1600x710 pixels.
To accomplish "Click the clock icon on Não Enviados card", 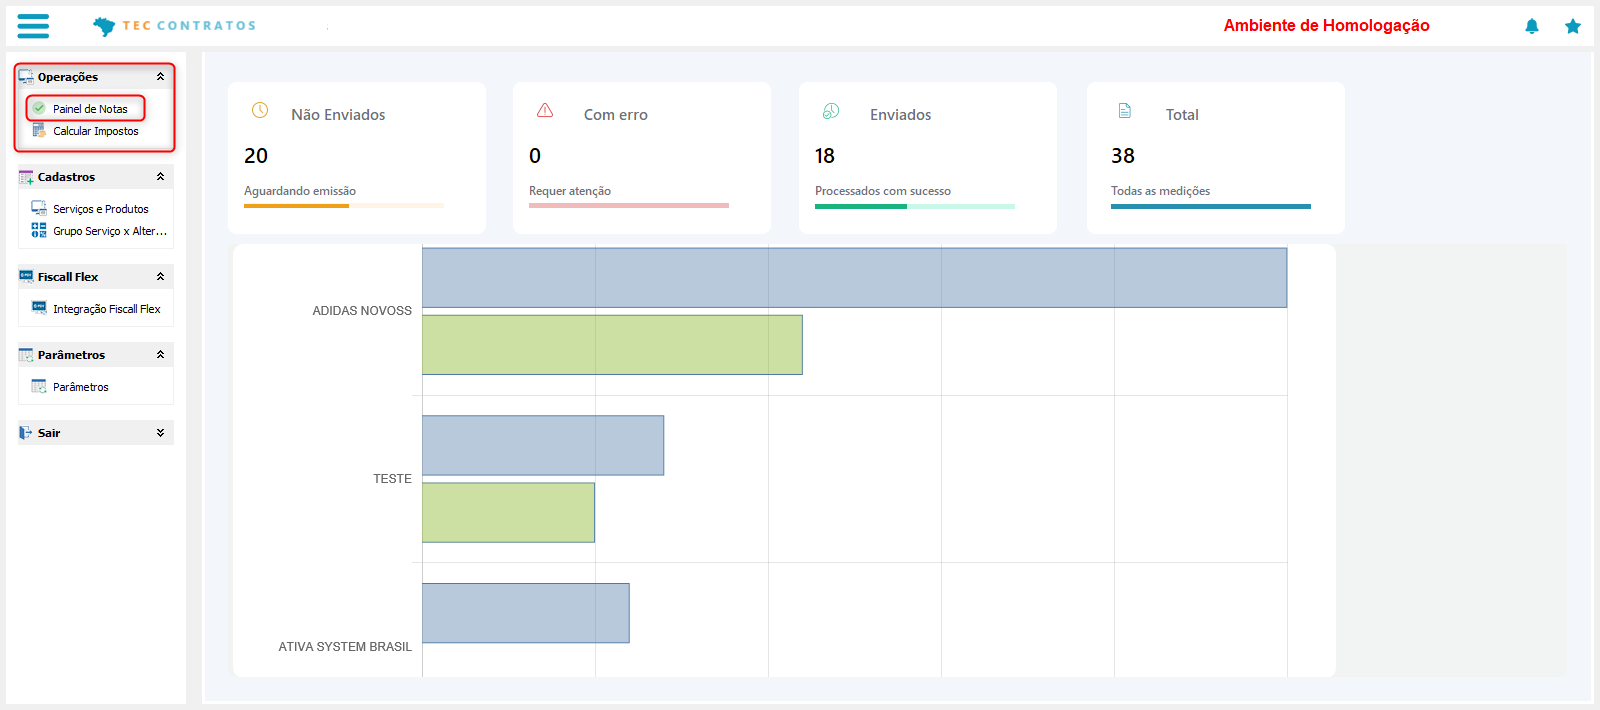I will (260, 111).
